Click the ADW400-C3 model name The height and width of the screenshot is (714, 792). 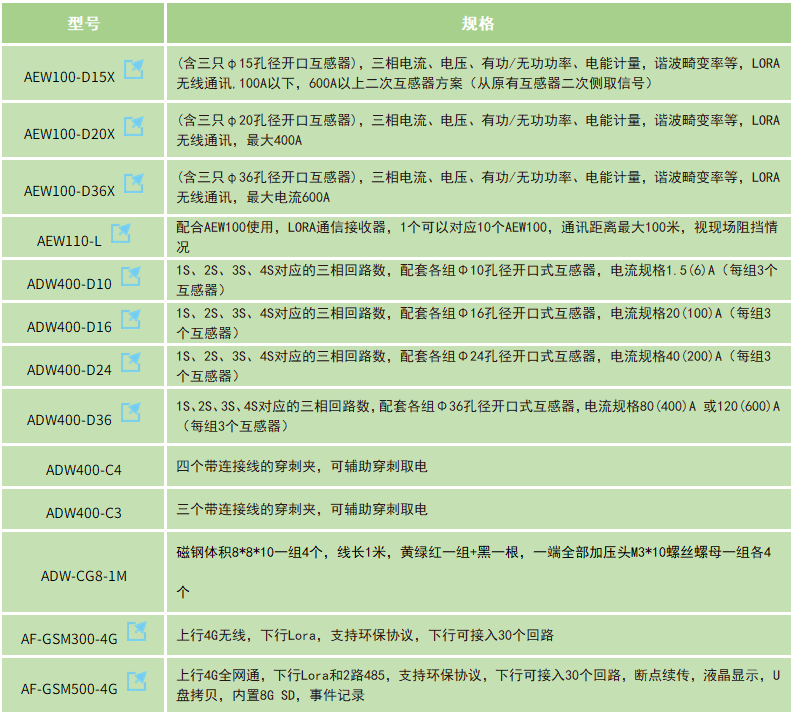coord(83,512)
